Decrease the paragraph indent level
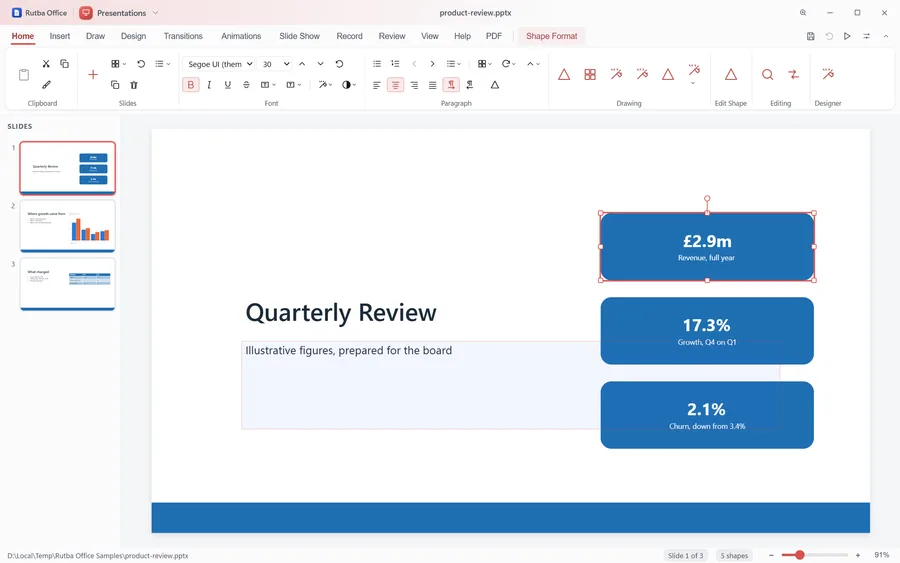The height and width of the screenshot is (563, 900). pyautogui.click(x=414, y=64)
